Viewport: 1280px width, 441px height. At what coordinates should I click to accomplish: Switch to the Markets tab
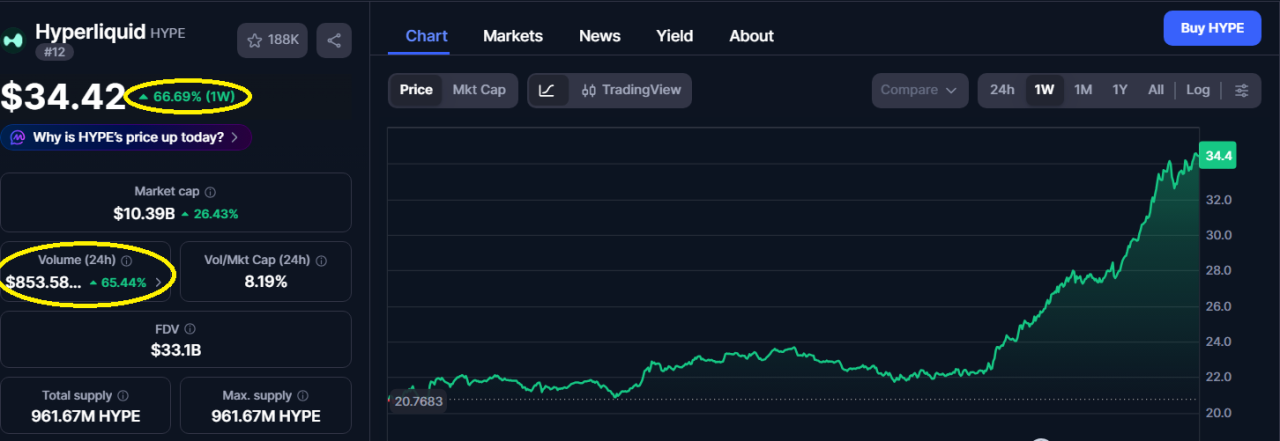pos(512,36)
